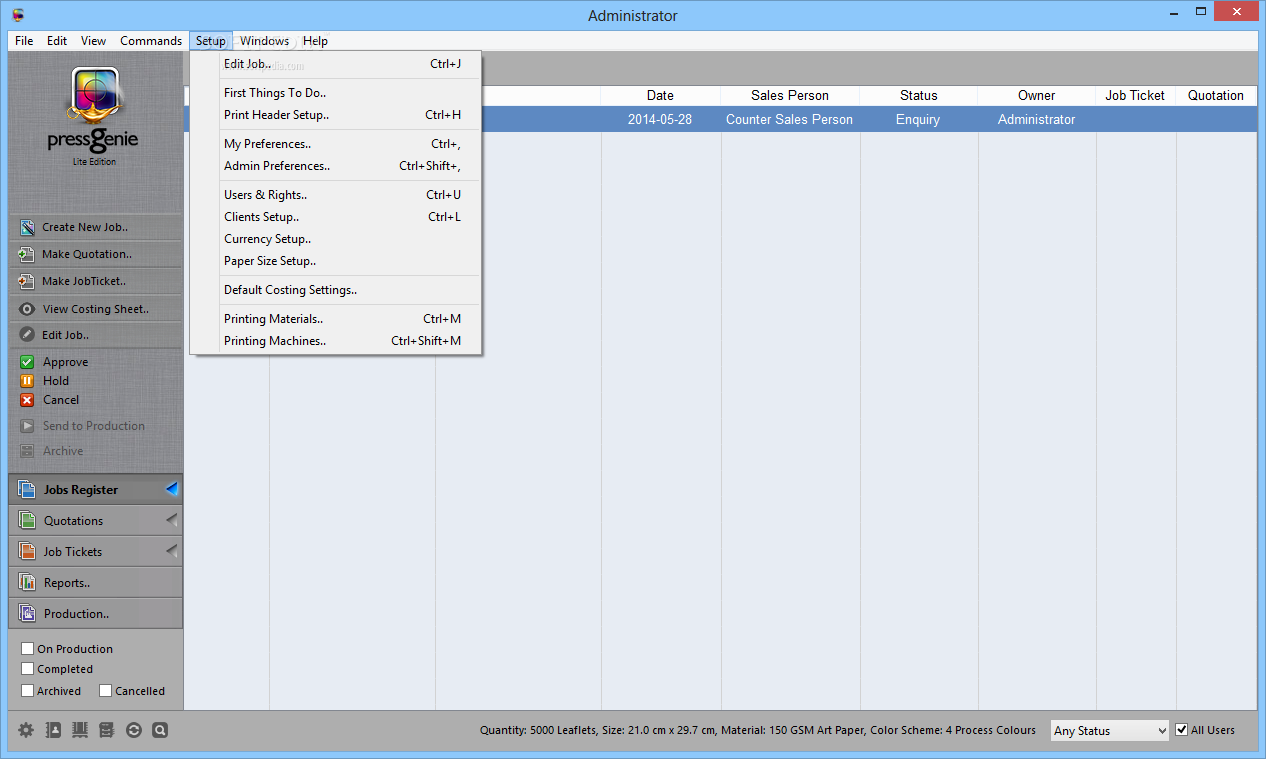Select Default Costing Settings.. menu item

coord(336,290)
